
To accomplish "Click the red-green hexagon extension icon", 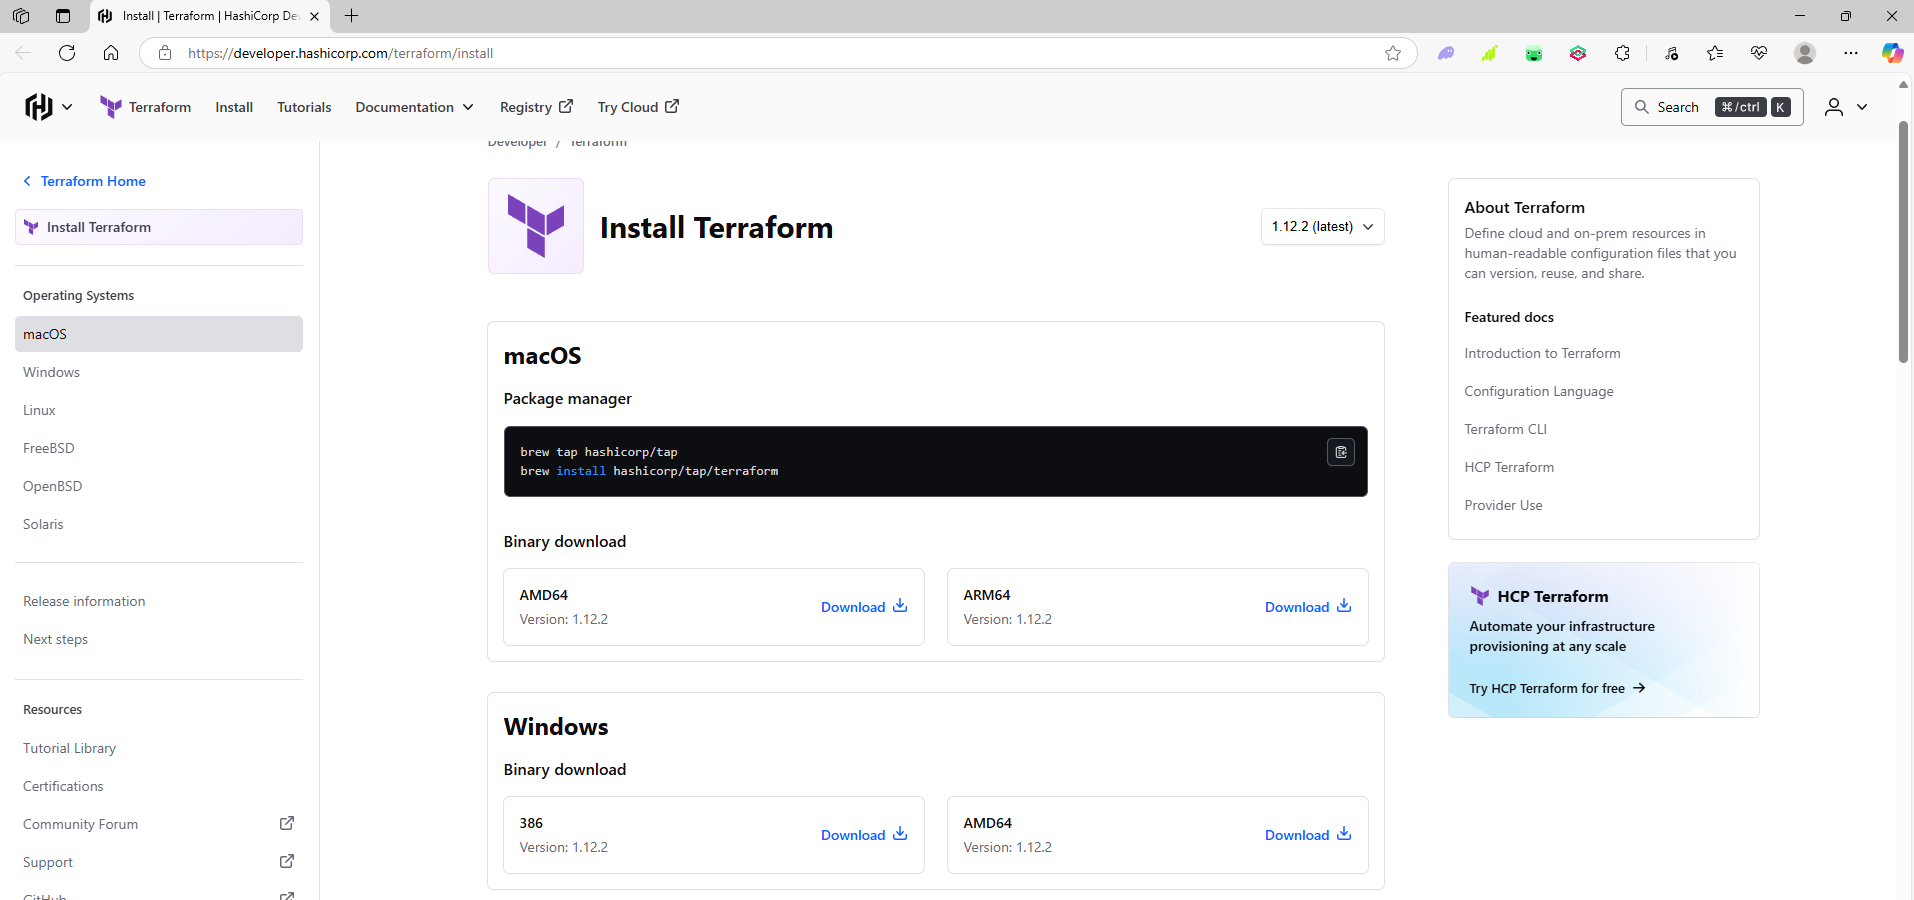I will tap(1578, 53).
